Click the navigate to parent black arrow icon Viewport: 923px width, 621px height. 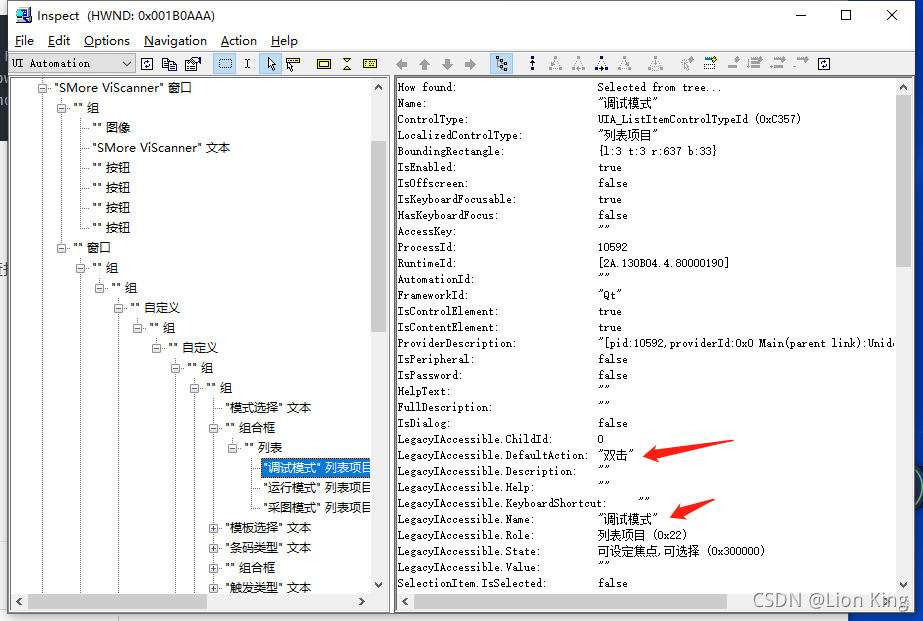[x=532, y=64]
